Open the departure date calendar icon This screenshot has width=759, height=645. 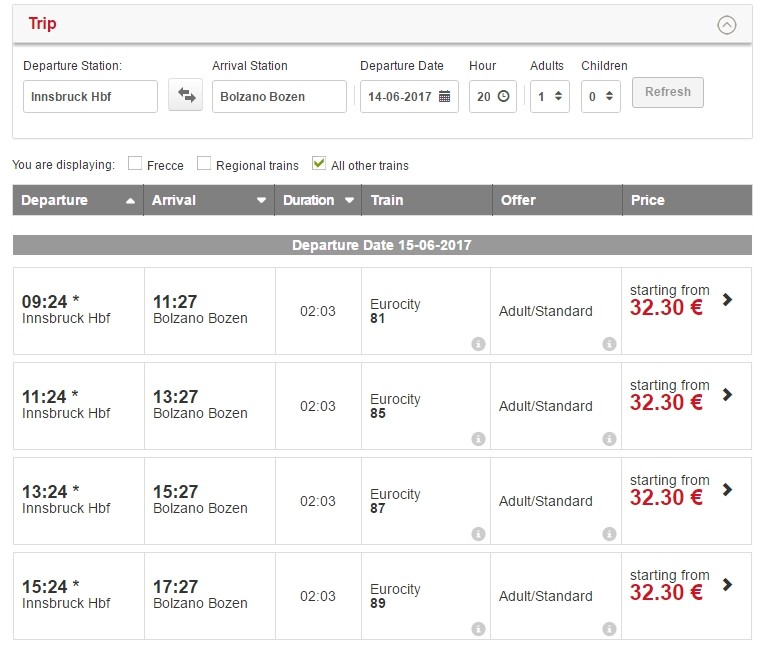click(445, 97)
